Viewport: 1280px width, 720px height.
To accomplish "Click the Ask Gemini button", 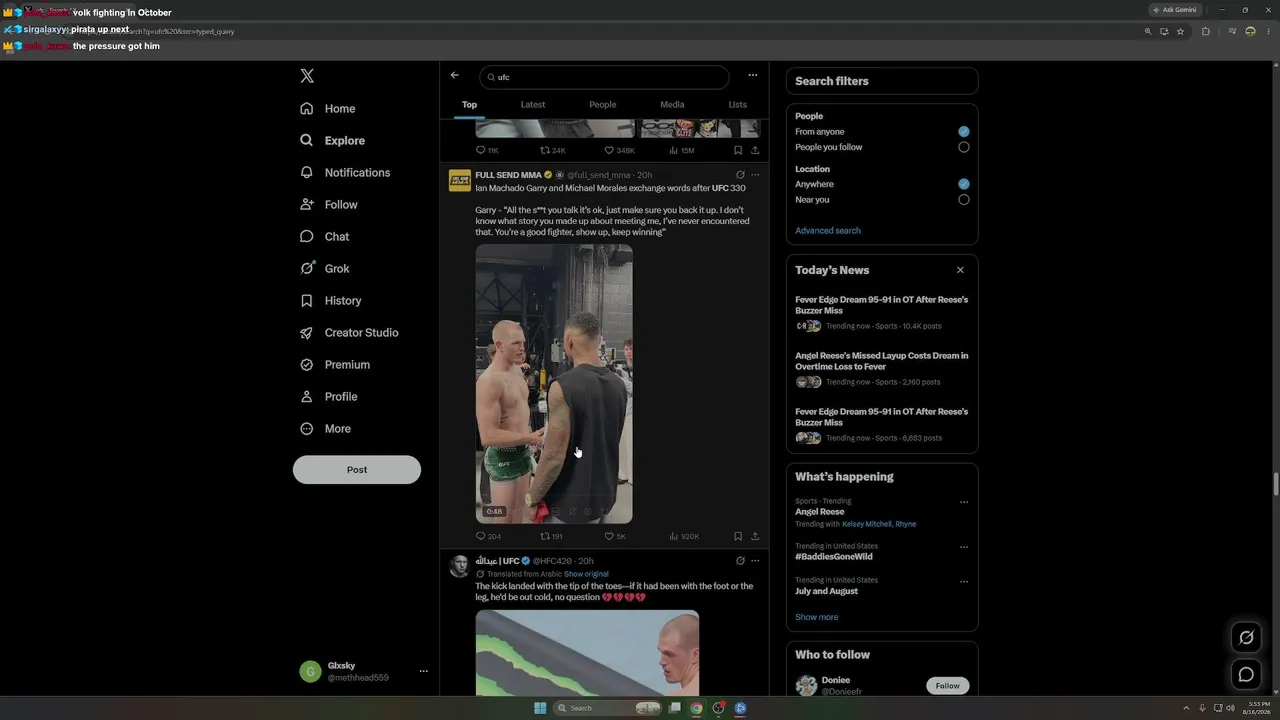I will (x=1175, y=10).
